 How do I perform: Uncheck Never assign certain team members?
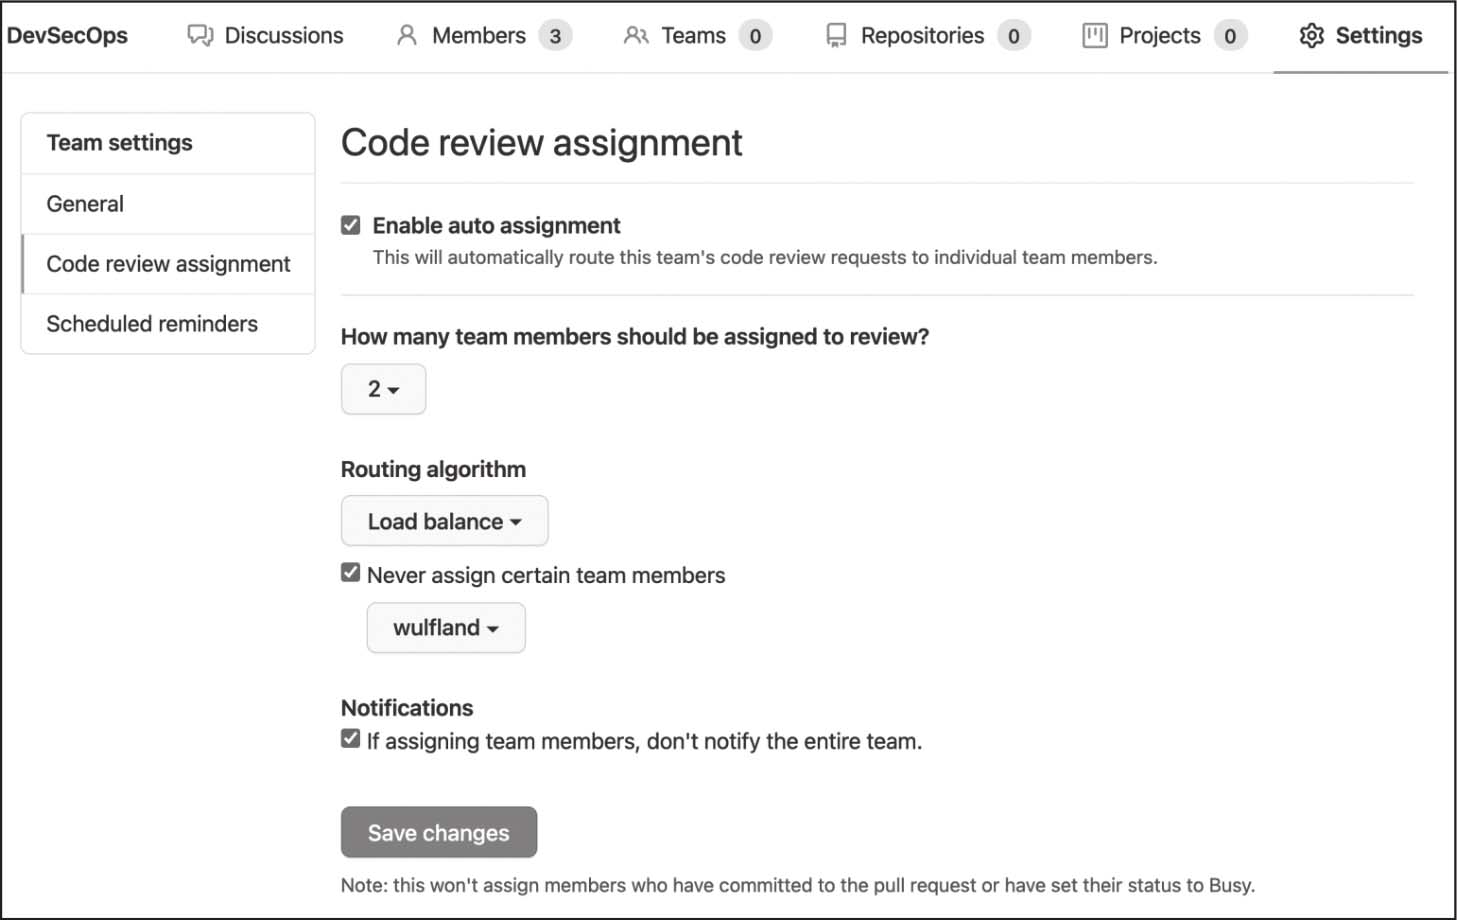[x=351, y=573]
